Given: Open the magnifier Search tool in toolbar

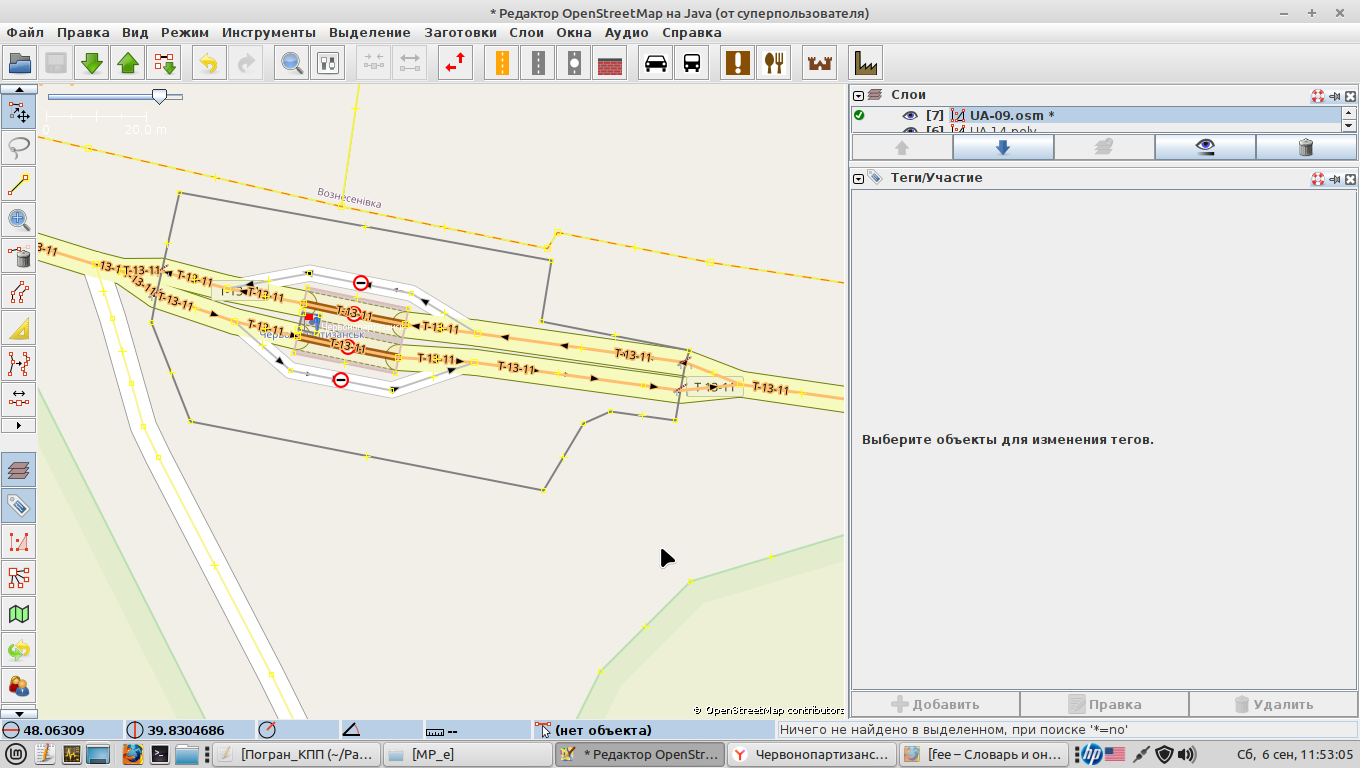Looking at the screenshot, I should click(x=292, y=64).
